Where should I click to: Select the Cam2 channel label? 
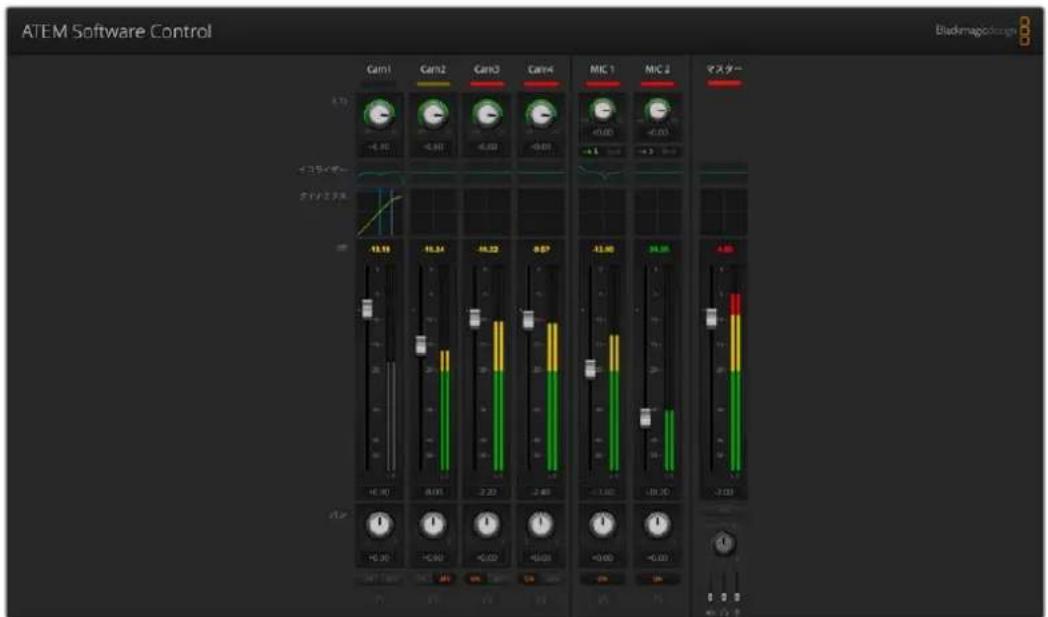(x=433, y=70)
